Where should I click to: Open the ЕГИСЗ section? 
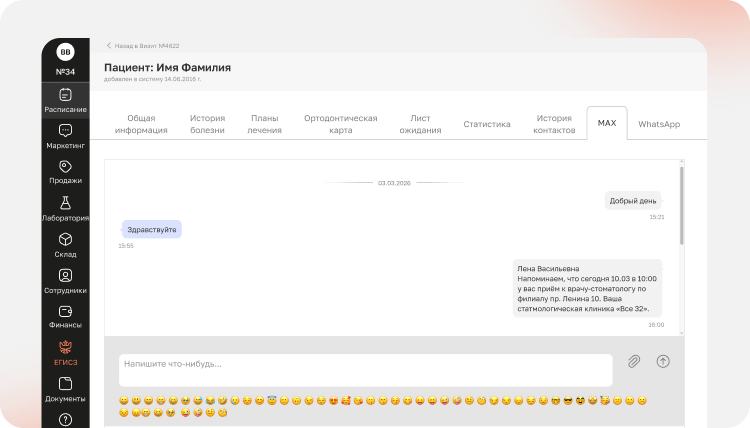point(66,353)
